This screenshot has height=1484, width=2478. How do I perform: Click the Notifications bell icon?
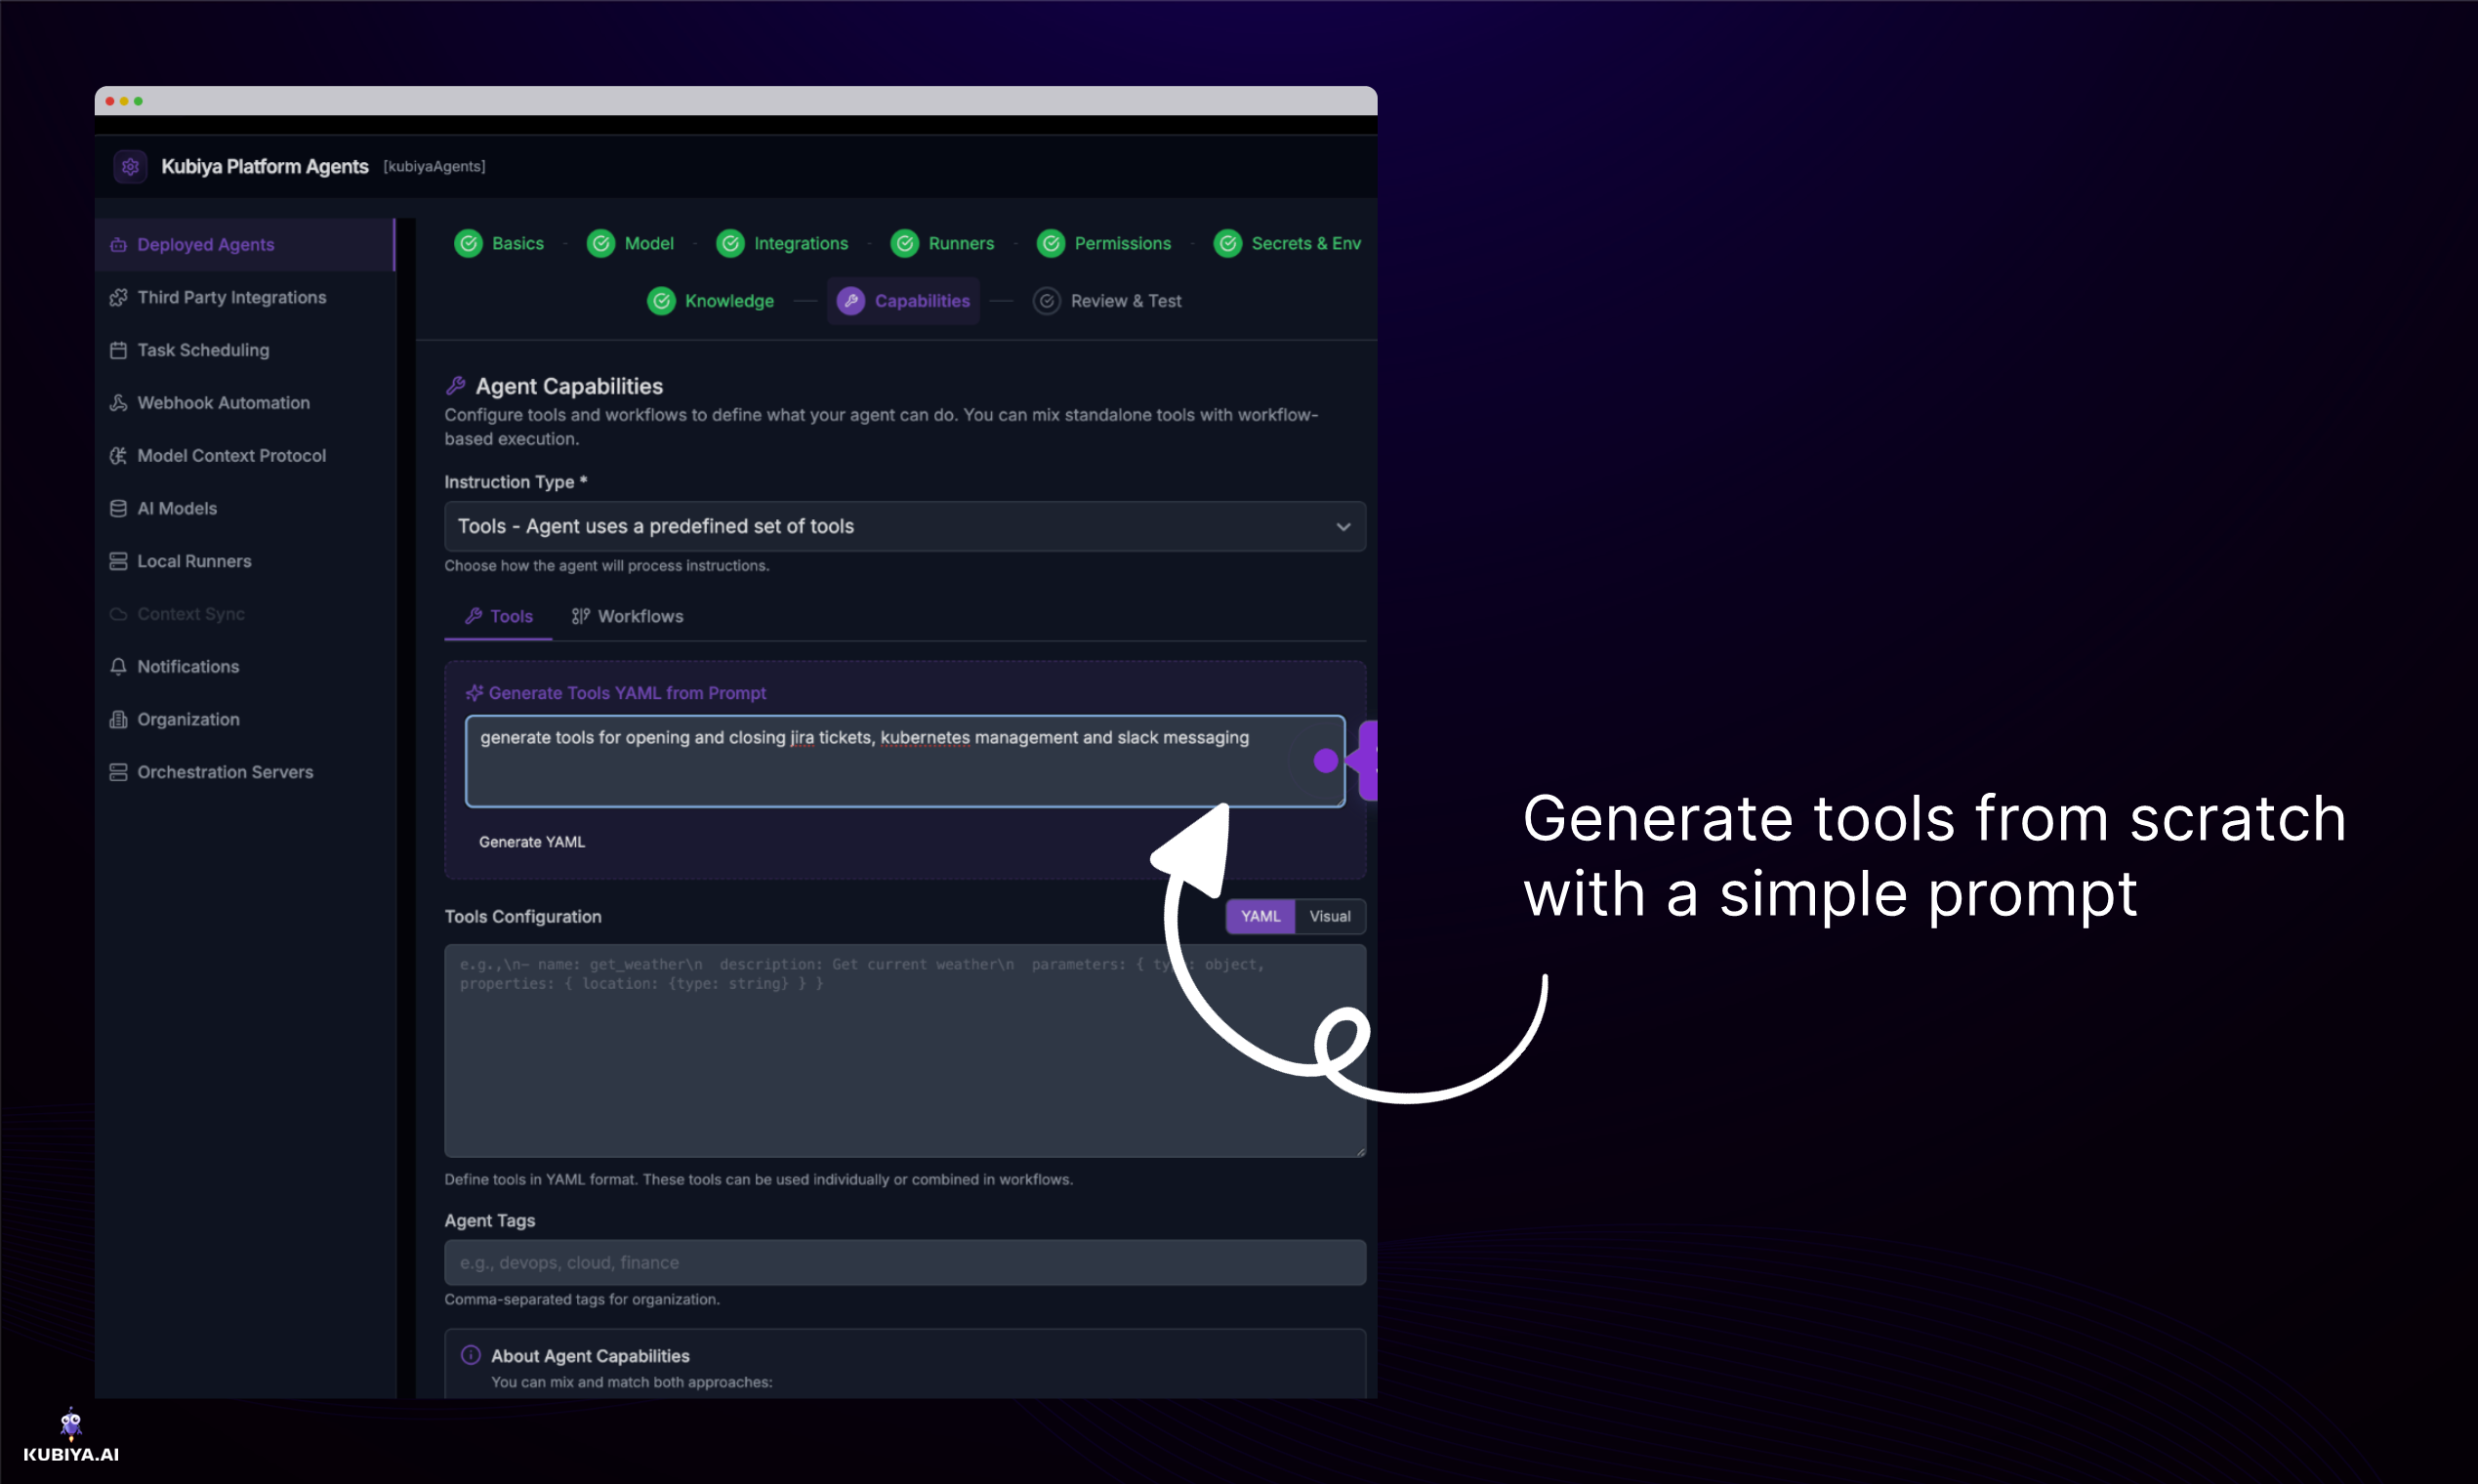click(118, 666)
